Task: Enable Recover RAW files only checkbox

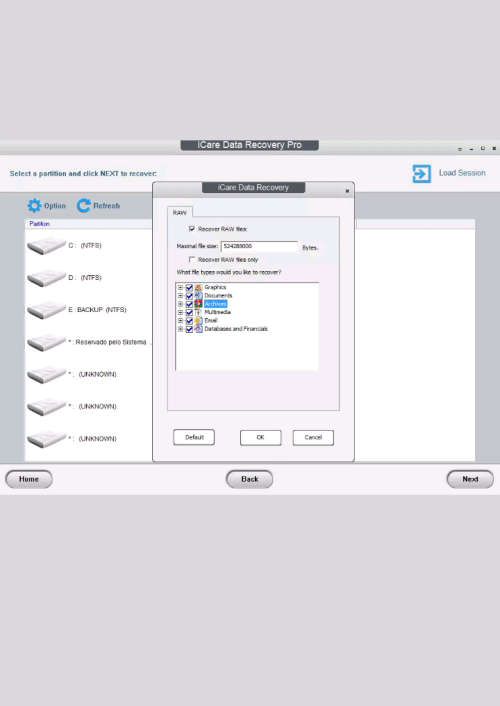Action: [x=192, y=259]
